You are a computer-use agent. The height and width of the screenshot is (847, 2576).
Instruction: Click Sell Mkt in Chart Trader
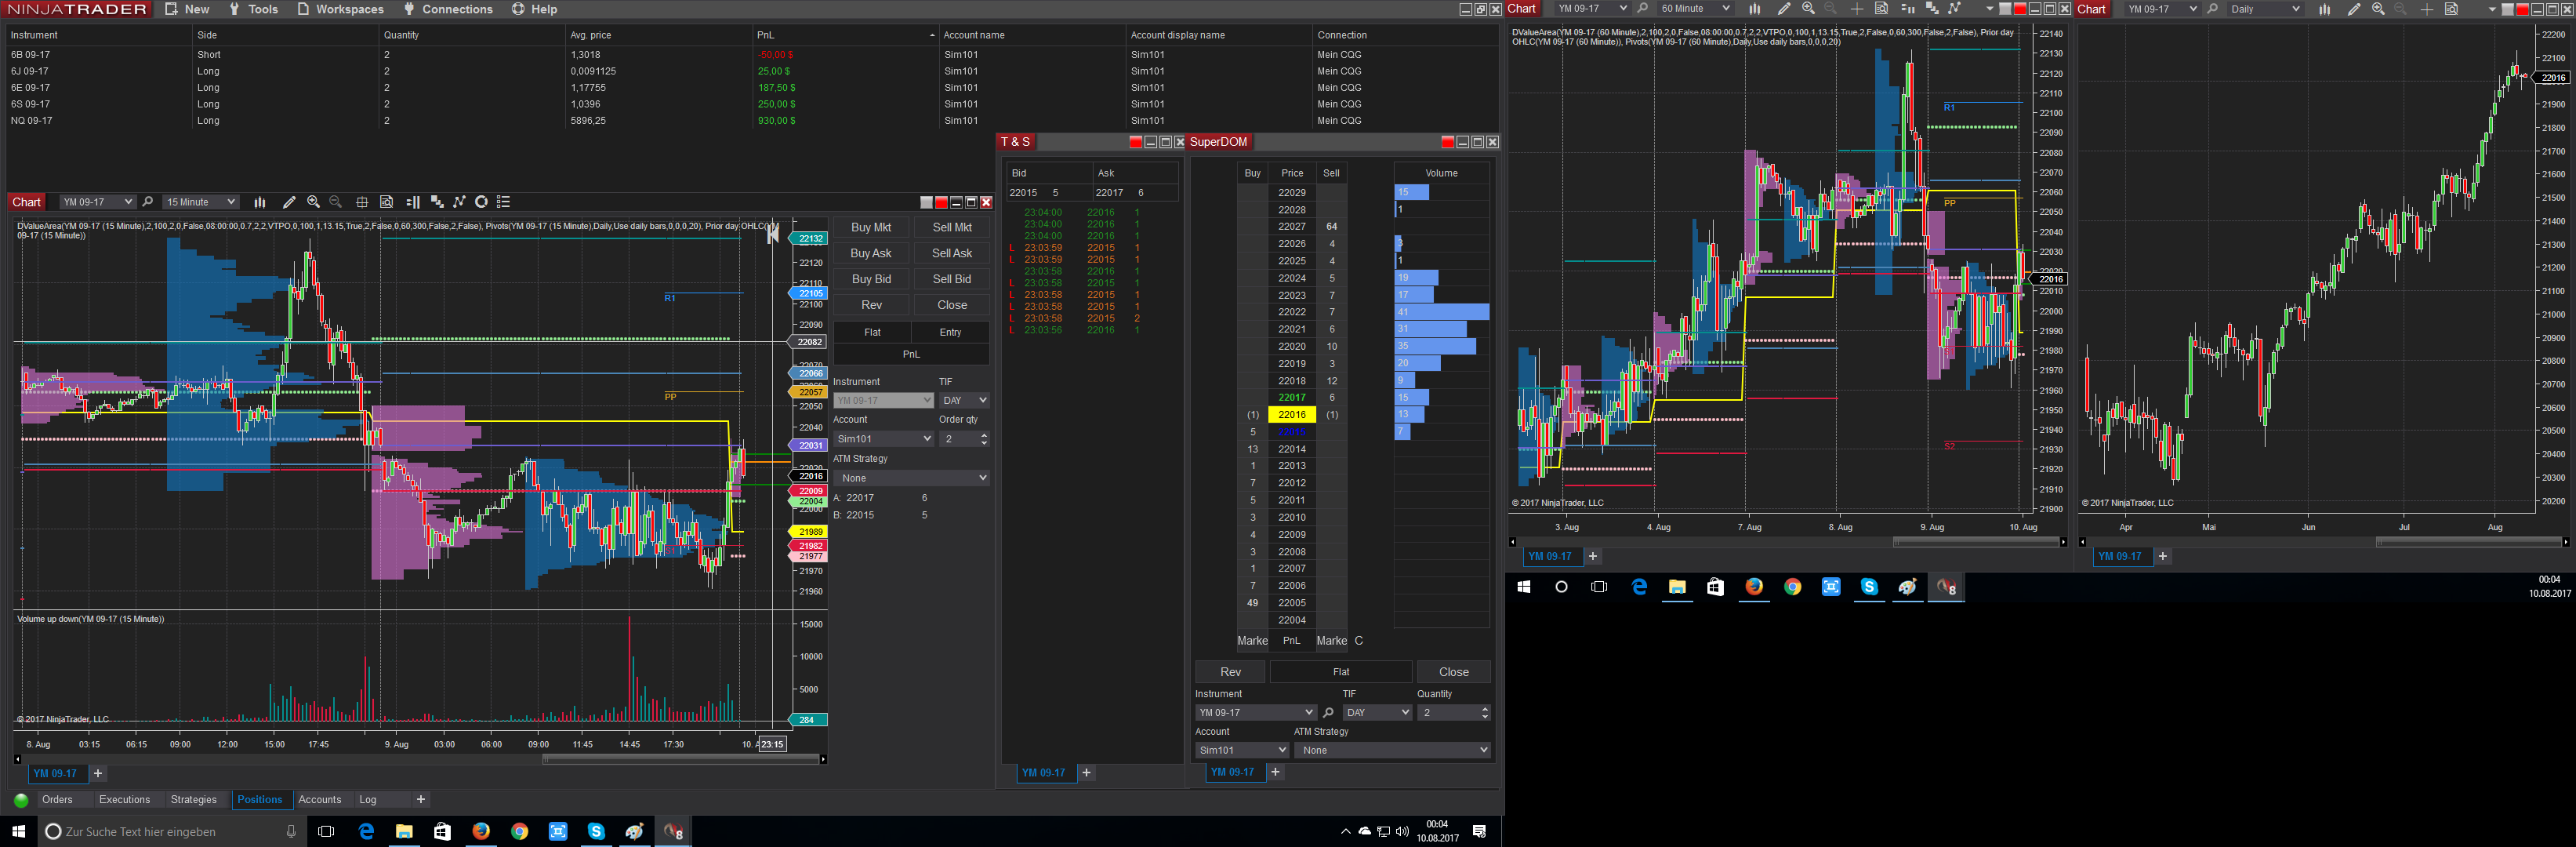pyautogui.click(x=952, y=228)
